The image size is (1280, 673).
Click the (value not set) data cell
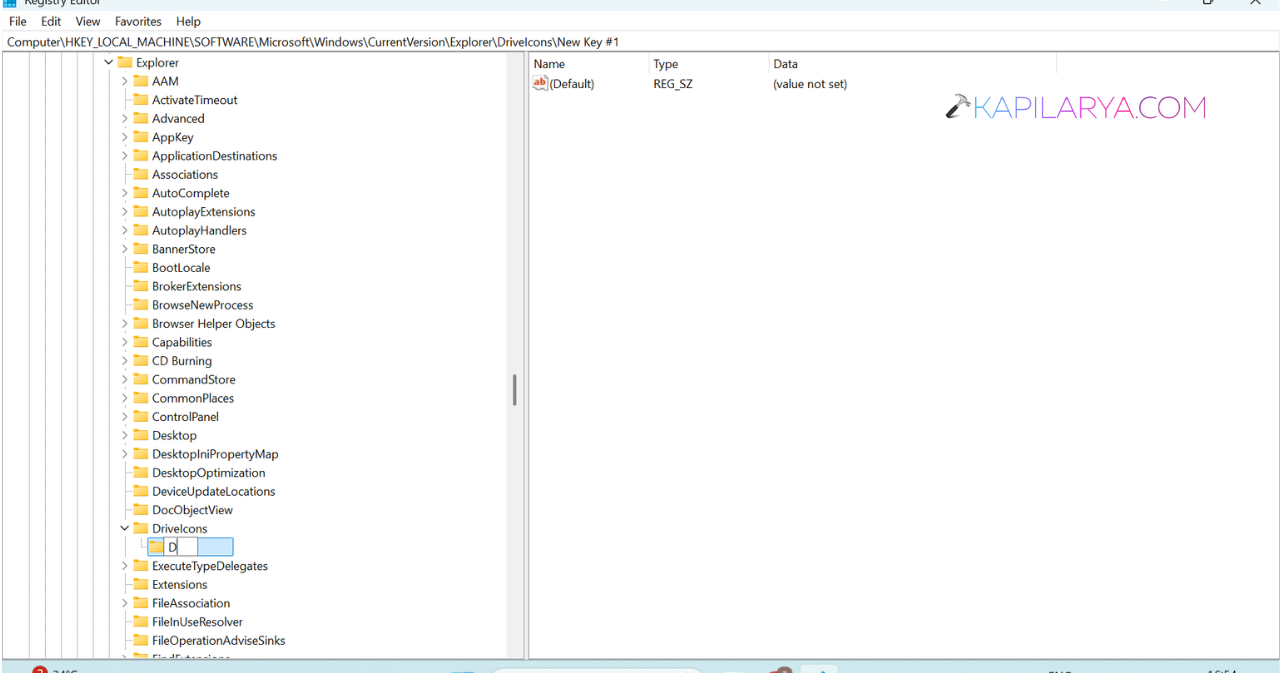pyautogui.click(x=810, y=84)
